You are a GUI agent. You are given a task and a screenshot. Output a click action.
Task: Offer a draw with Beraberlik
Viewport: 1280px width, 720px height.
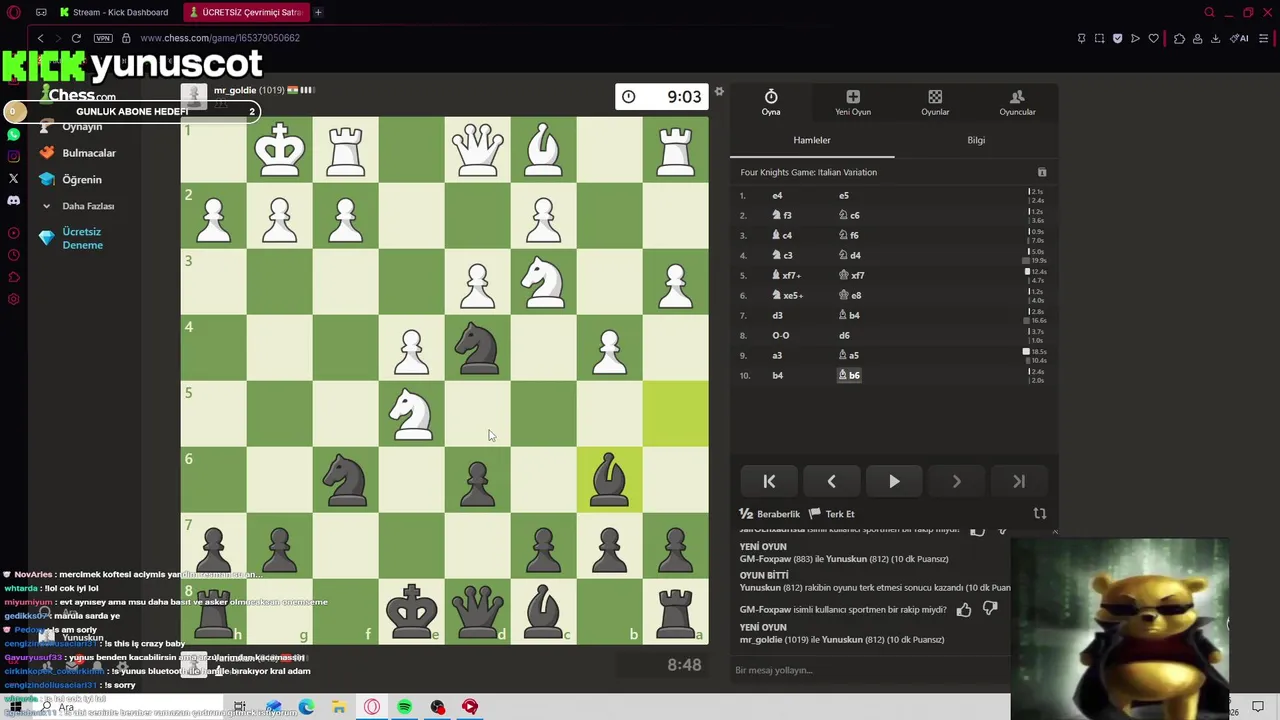tap(770, 514)
